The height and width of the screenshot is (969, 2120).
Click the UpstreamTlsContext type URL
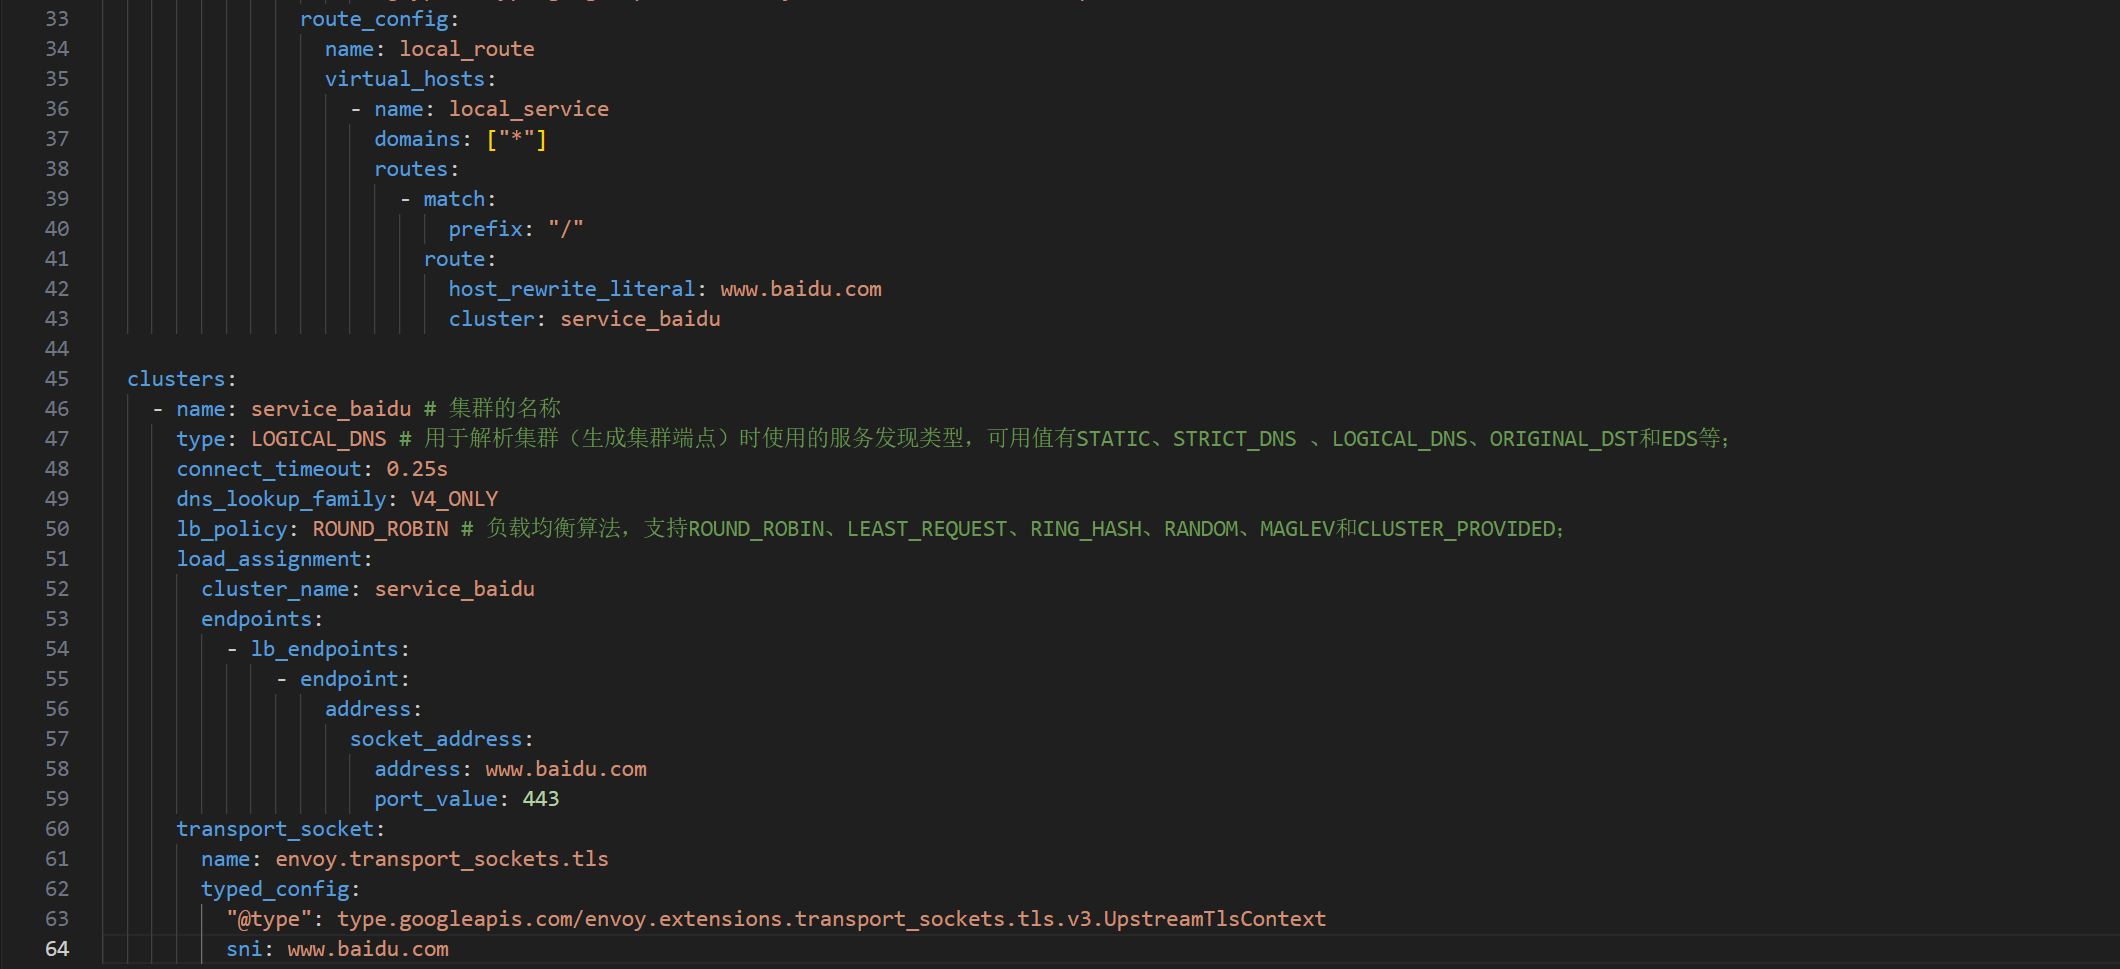point(832,919)
